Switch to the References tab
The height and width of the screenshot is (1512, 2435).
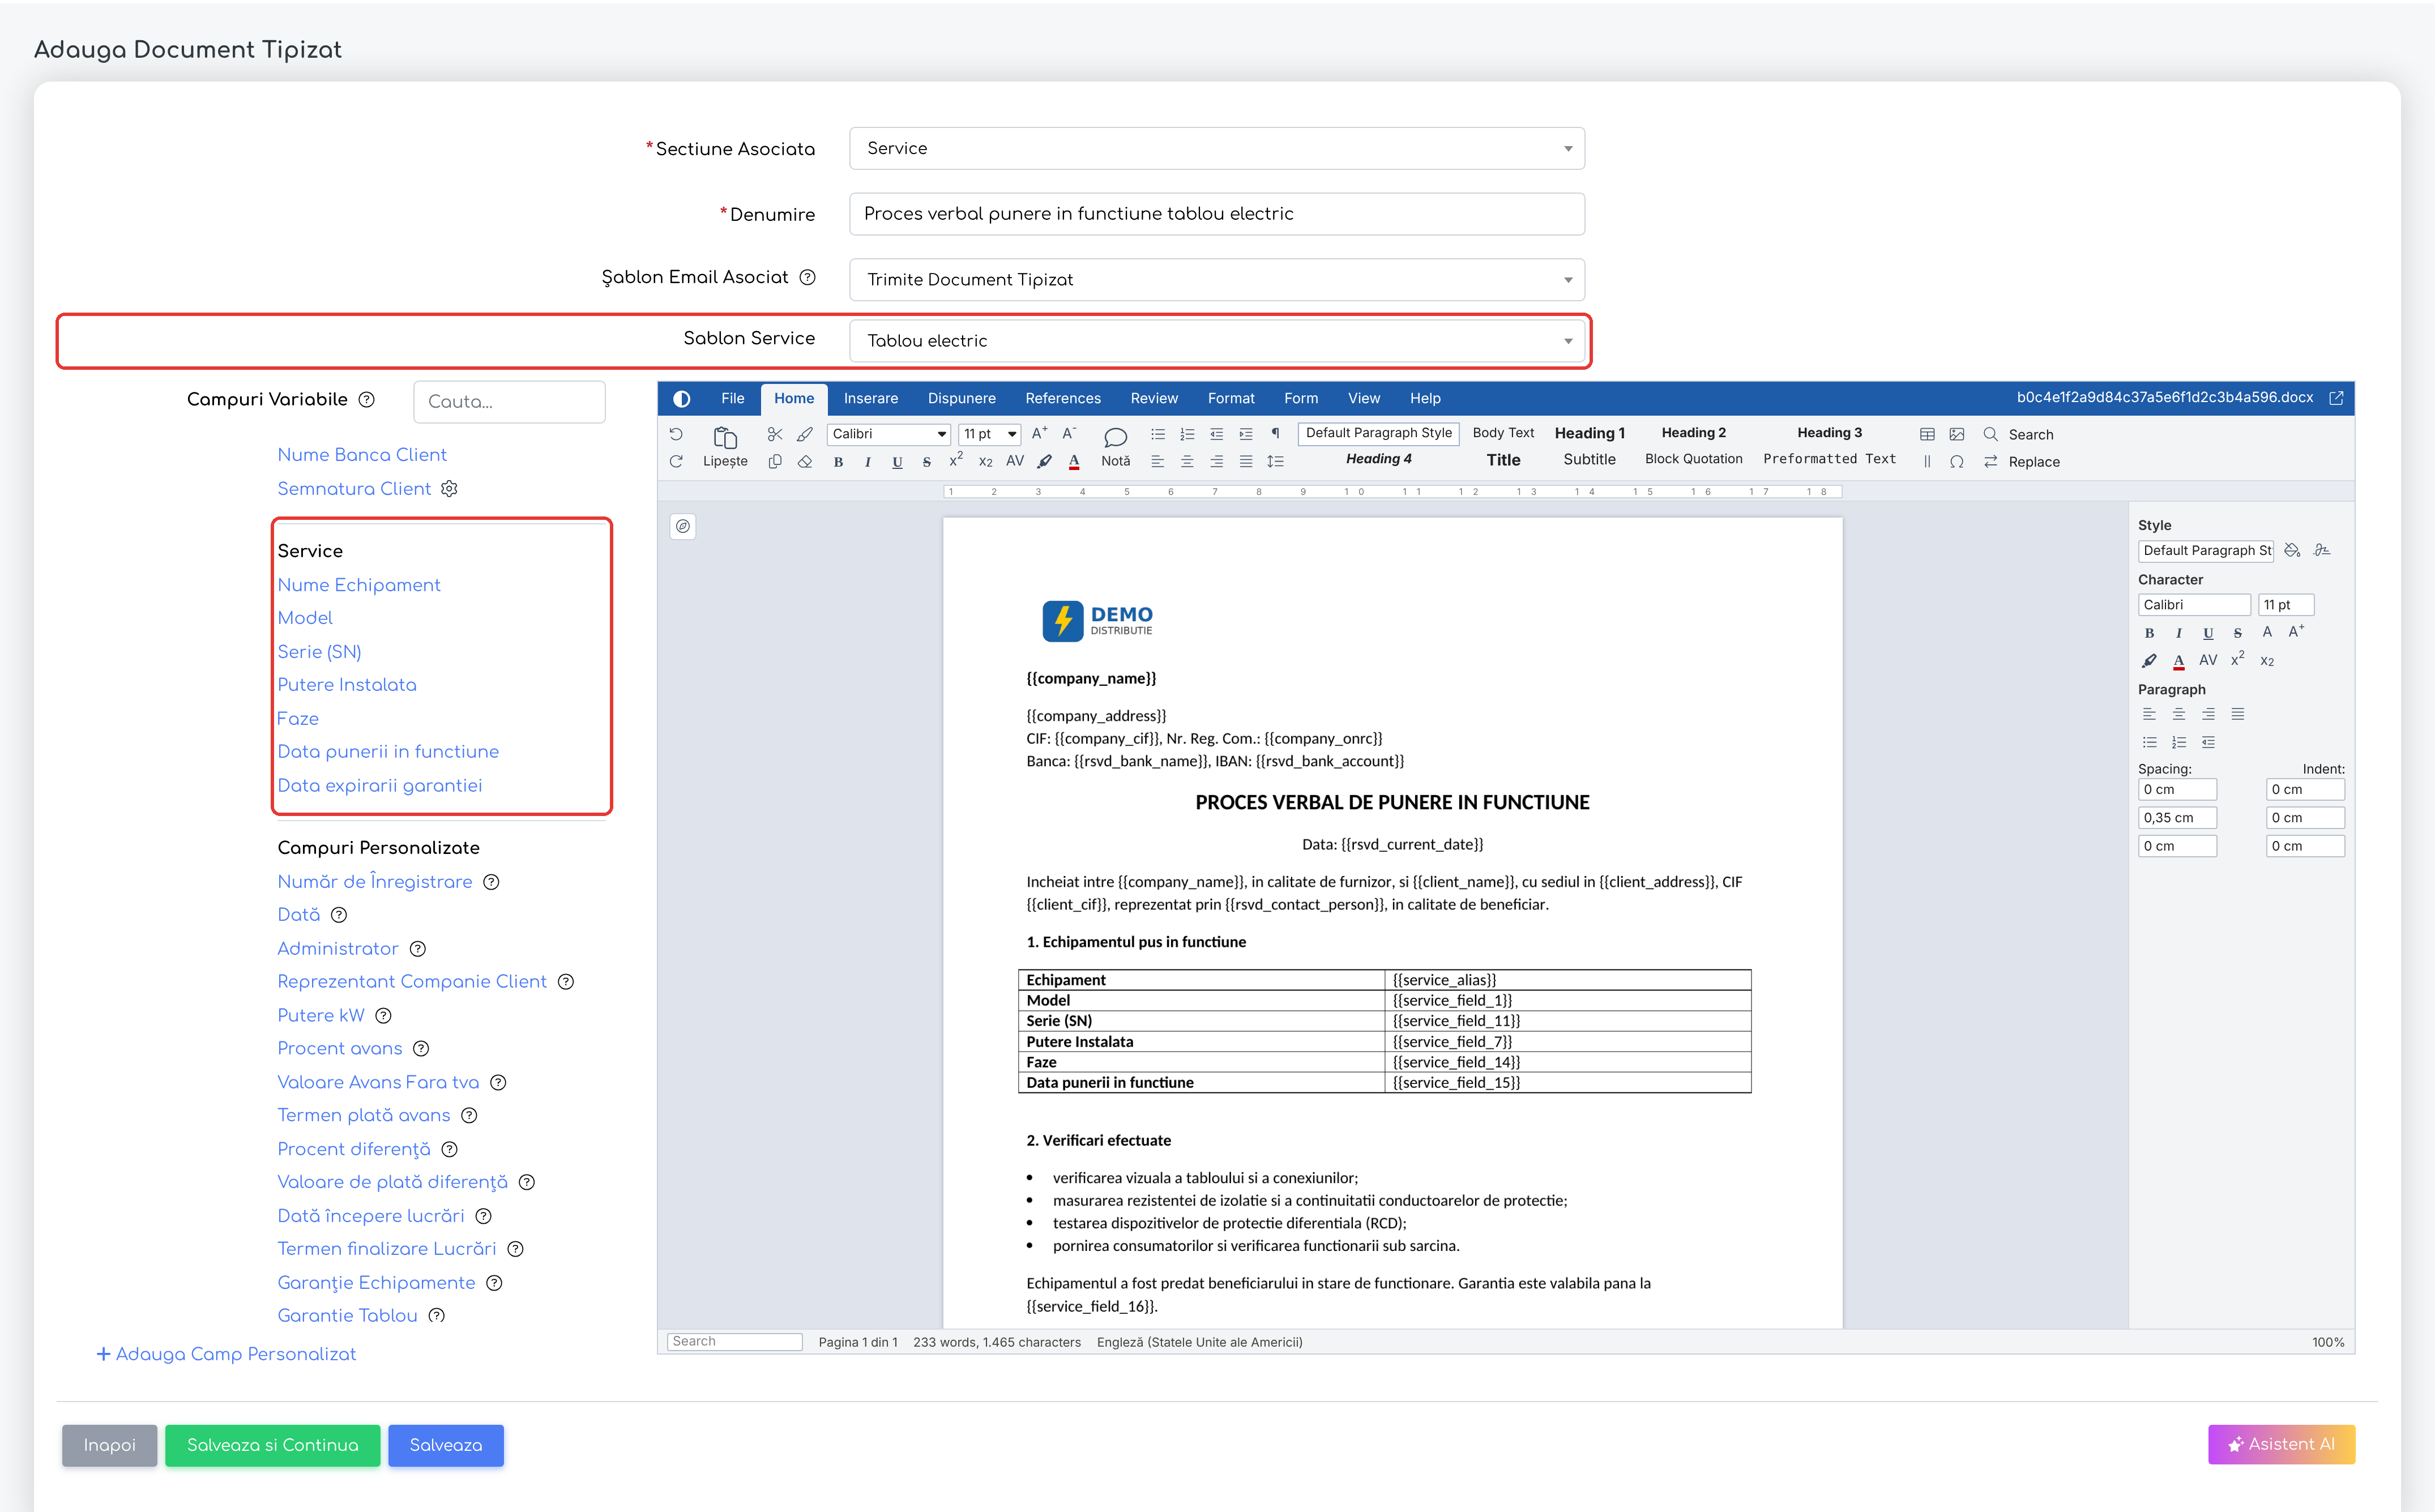tap(1063, 398)
